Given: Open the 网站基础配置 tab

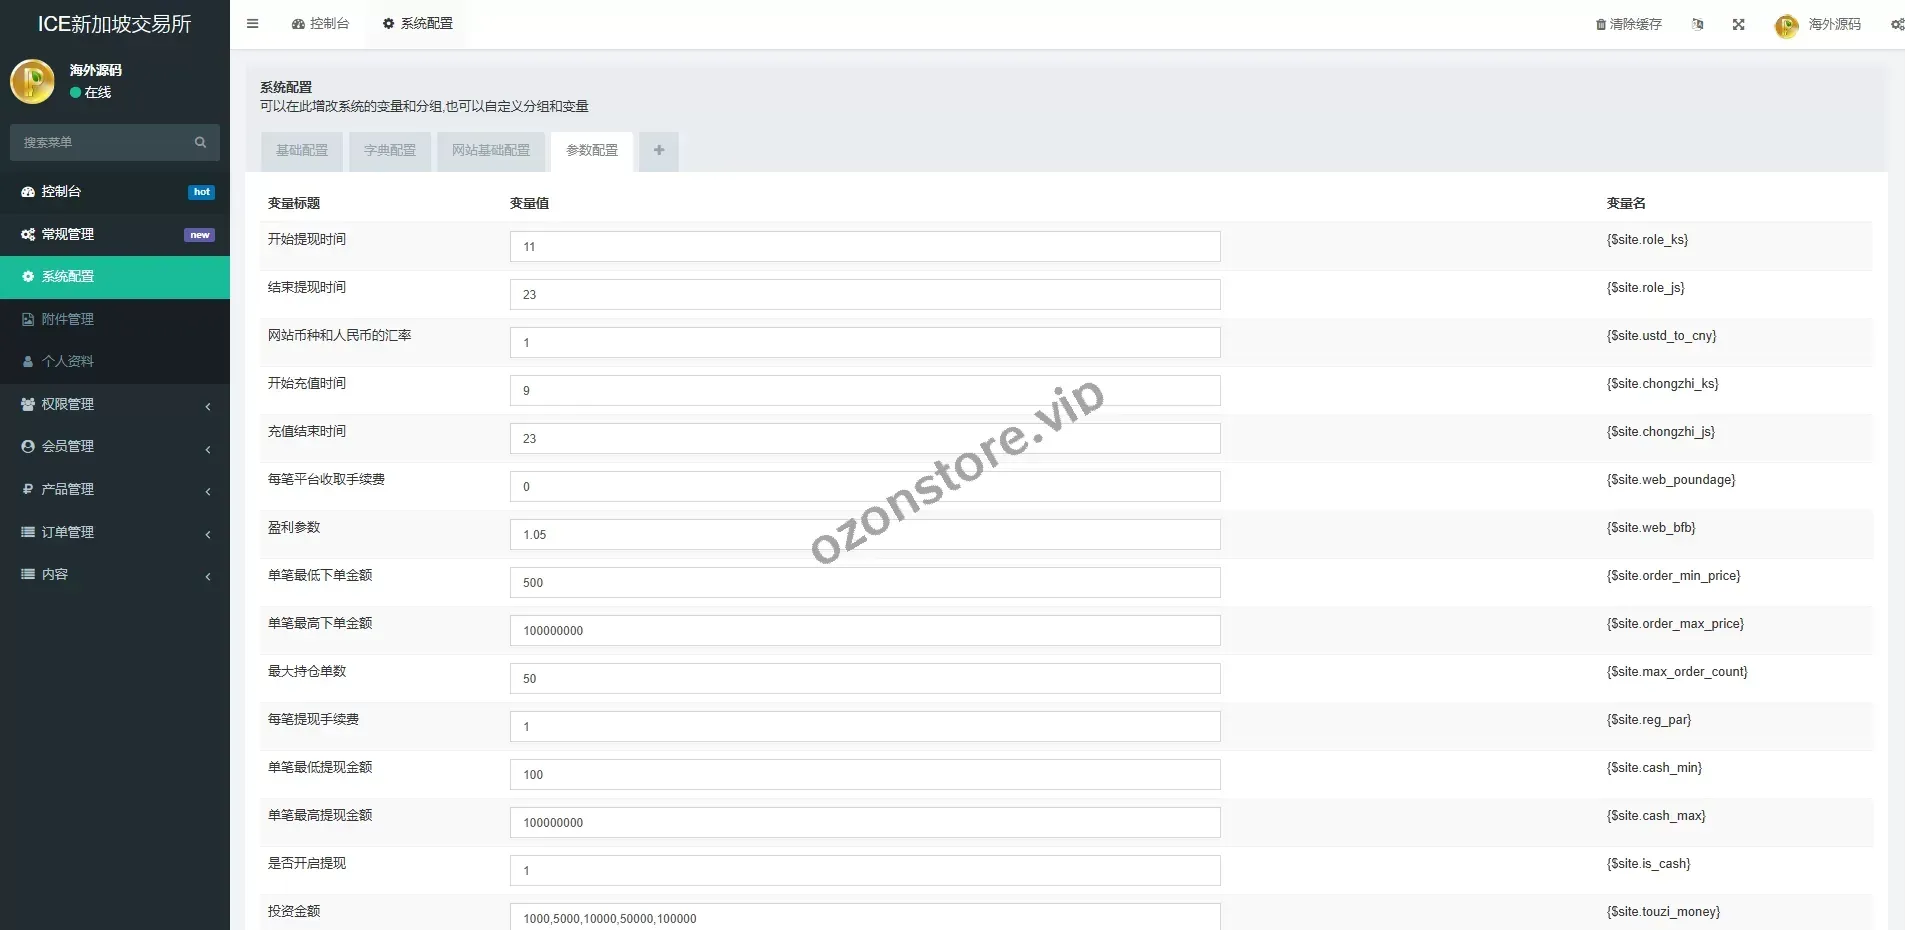Looking at the screenshot, I should tap(491, 151).
